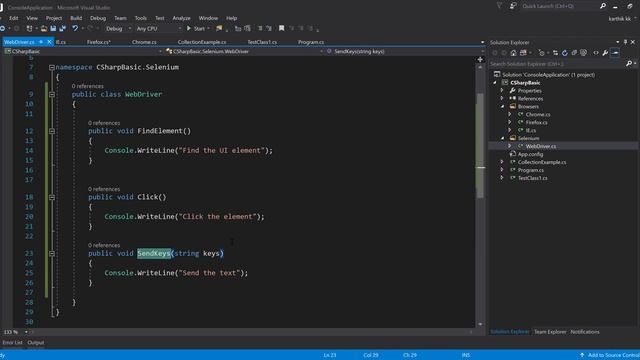The image size is (640, 360).
Task: Toggle Show All Files in Solution Explorer
Action: (584, 53)
